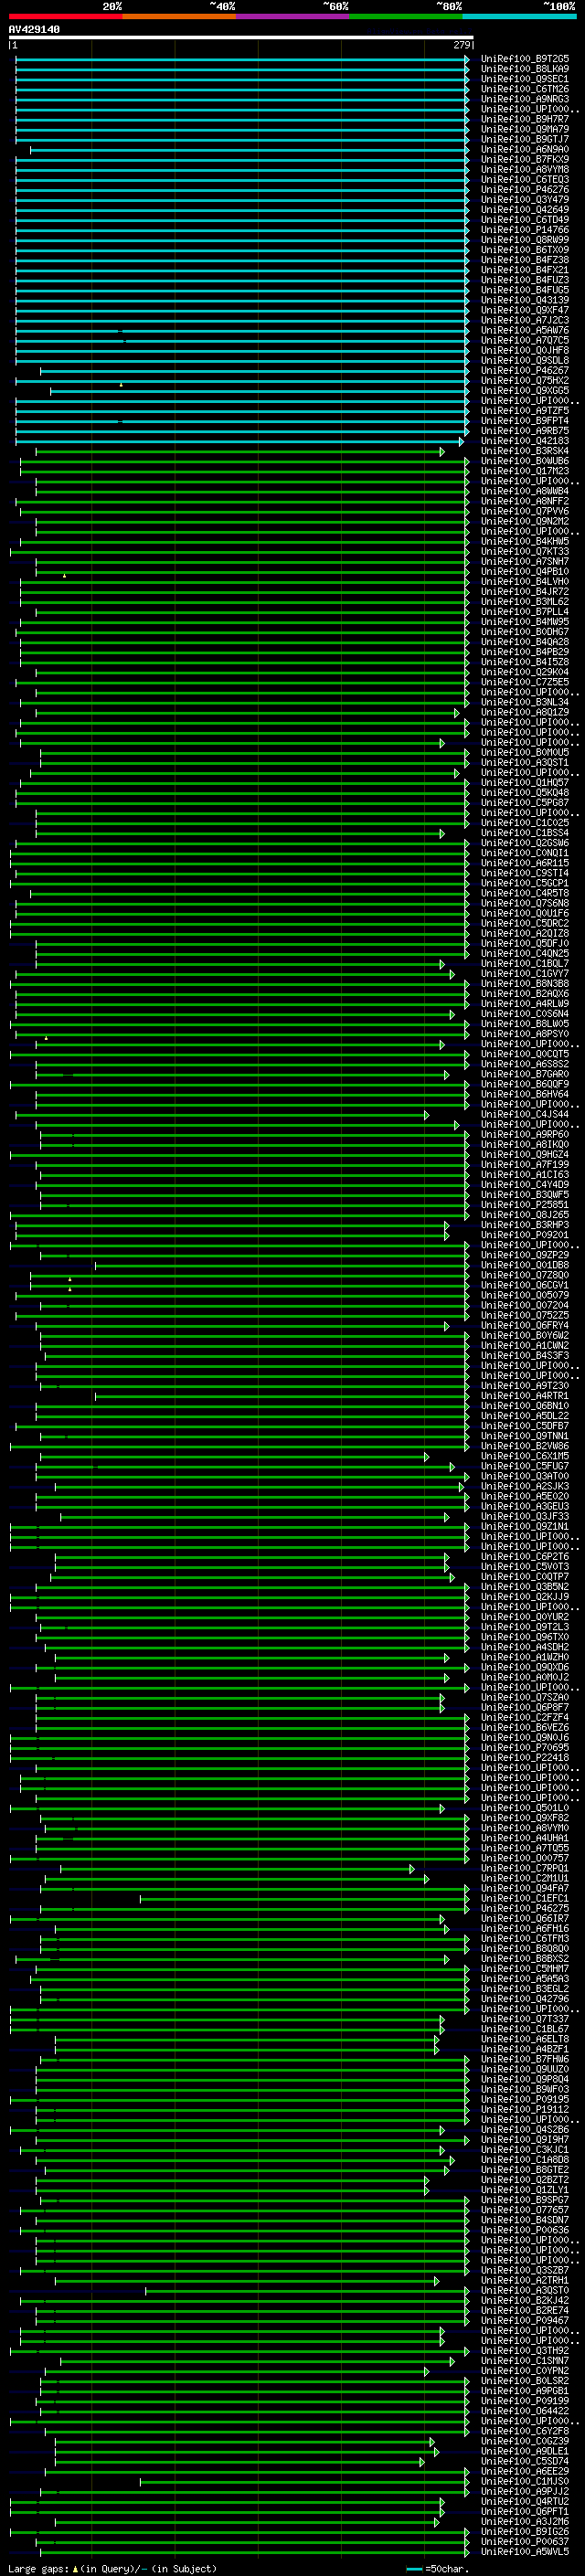Select label UniRef100_B9FPT4

525,421
